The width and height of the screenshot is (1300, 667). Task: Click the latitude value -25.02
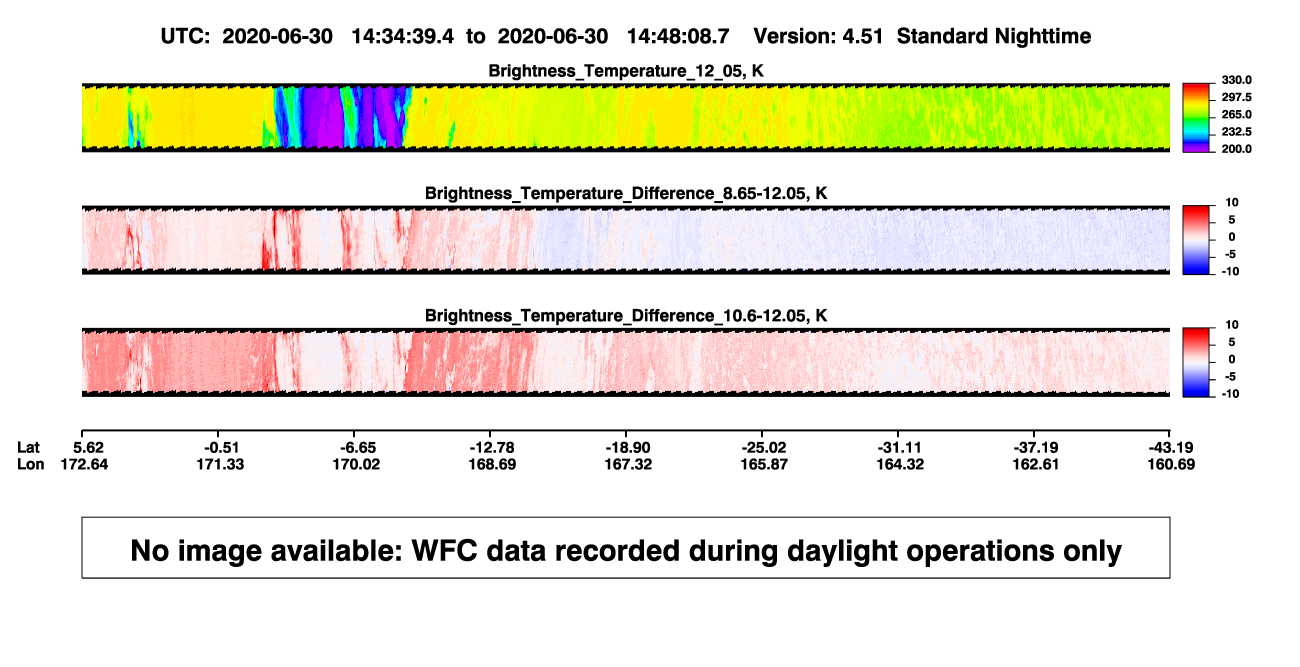[x=765, y=447]
